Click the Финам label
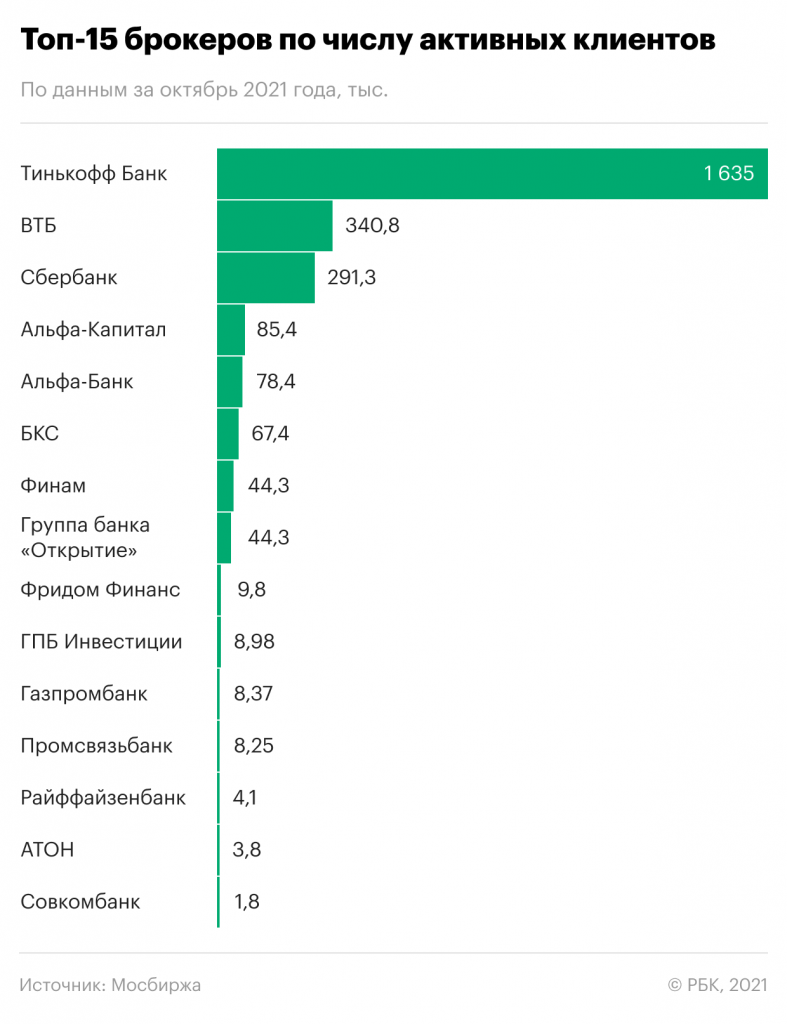Screen dimensions: 787x1024 (x=53, y=486)
